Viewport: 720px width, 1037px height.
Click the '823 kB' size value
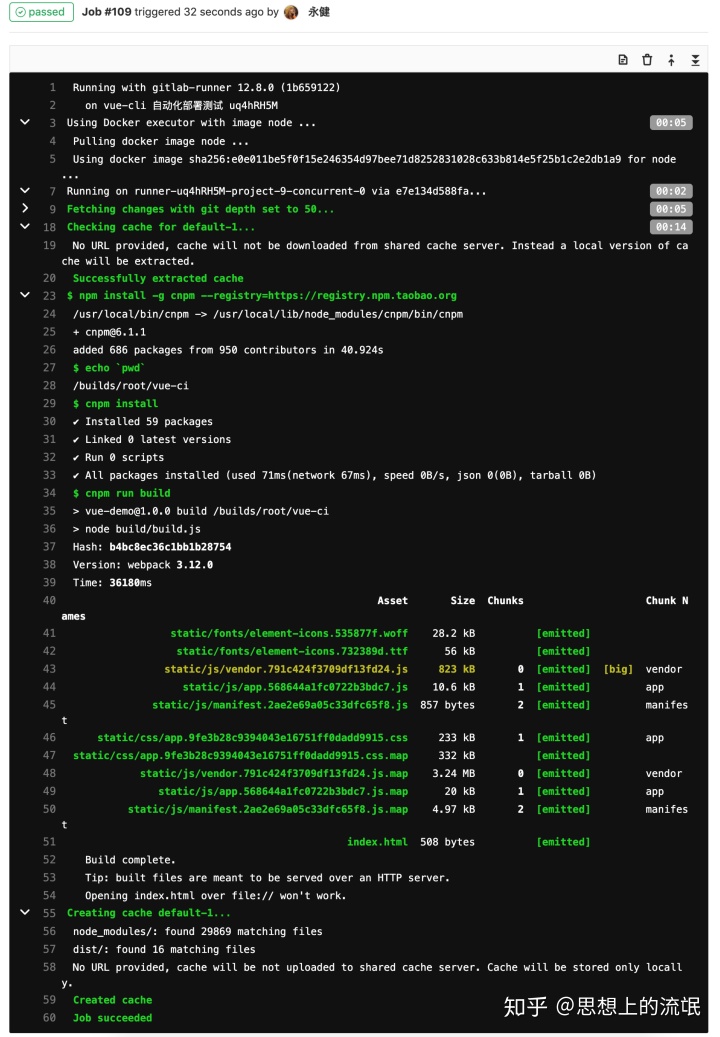tap(457, 669)
